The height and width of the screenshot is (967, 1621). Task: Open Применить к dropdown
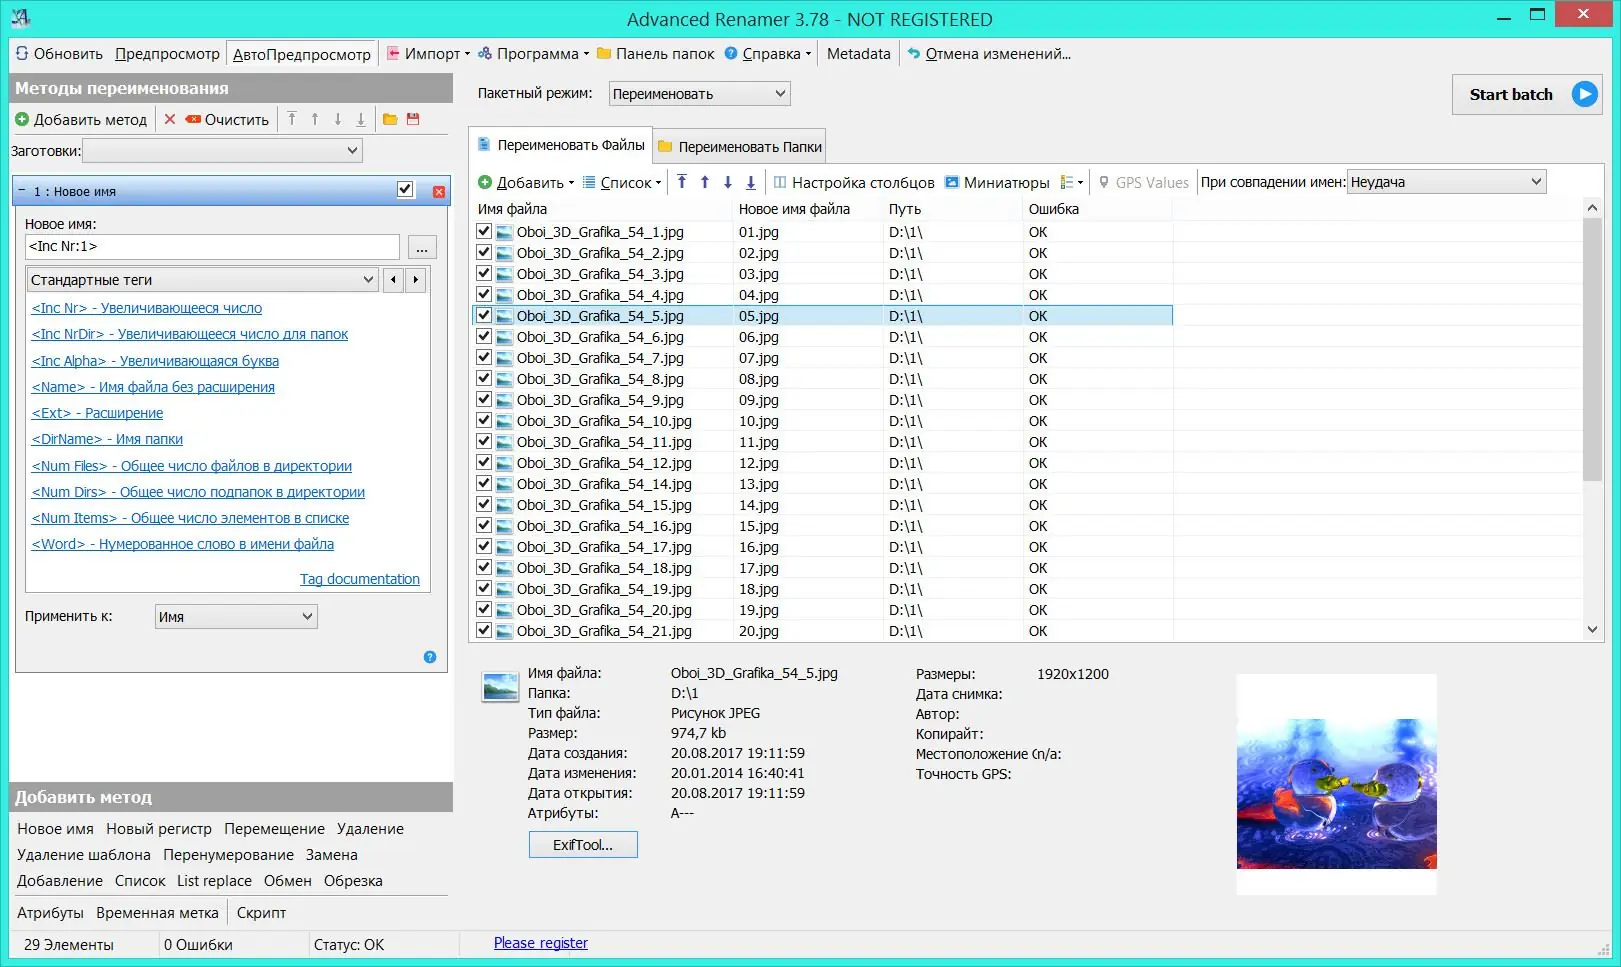click(236, 617)
